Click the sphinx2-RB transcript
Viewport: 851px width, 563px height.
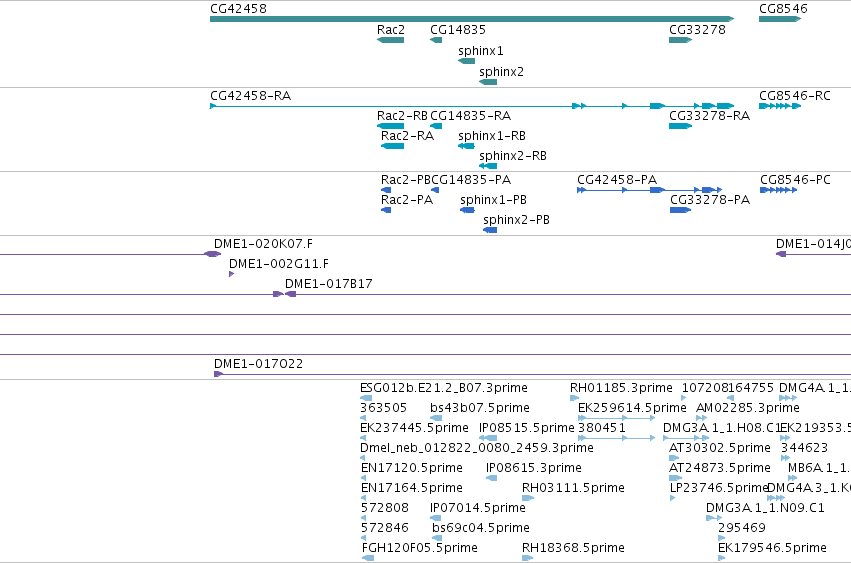[488, 166]
